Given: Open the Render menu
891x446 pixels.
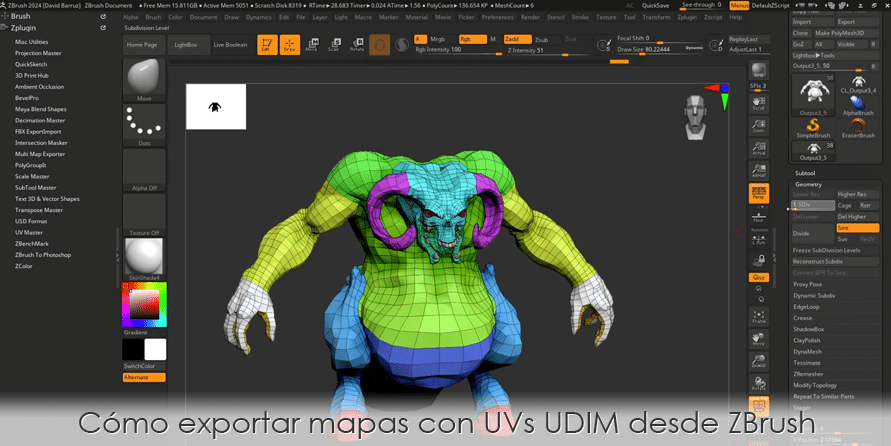Looking at the screenshot, I should click(x=530, y=17).
